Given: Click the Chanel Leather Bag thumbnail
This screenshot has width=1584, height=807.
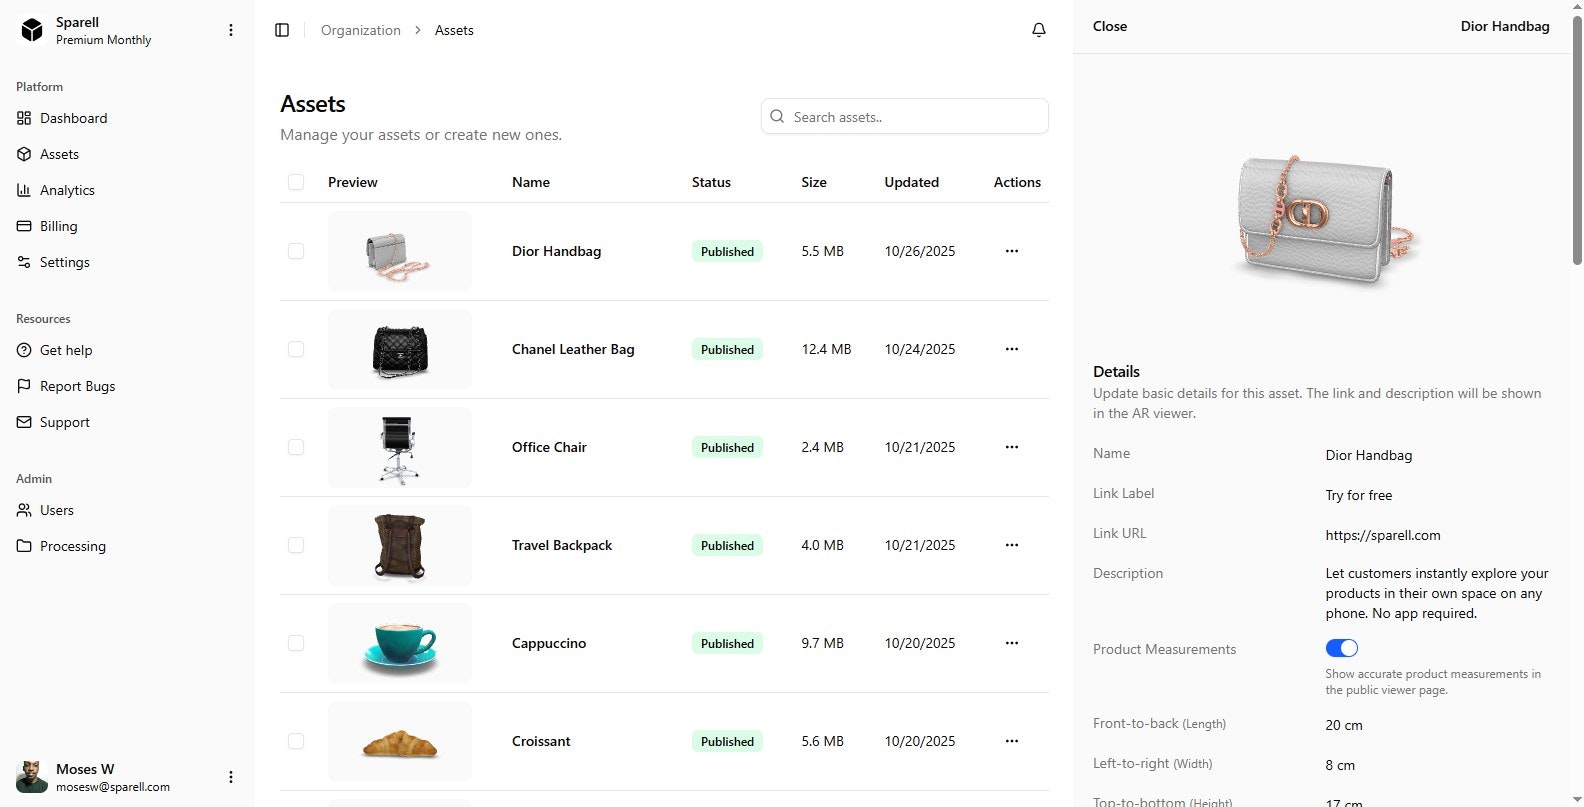Looking at the screenshot, I should coord(400,349).
